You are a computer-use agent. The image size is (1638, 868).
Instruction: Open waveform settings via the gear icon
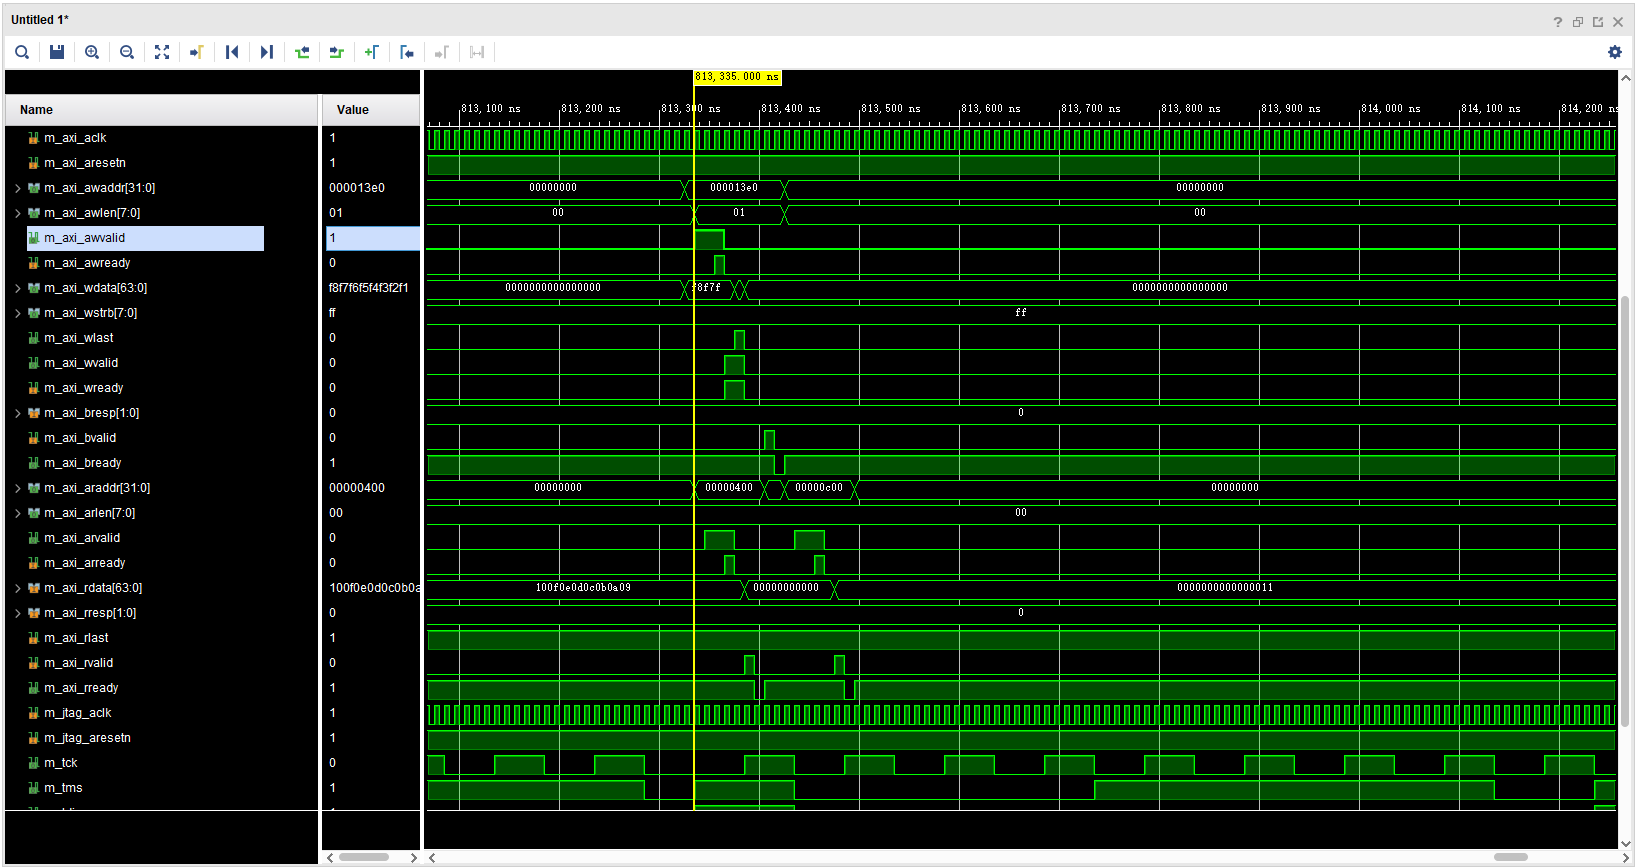pos(1615,52)
